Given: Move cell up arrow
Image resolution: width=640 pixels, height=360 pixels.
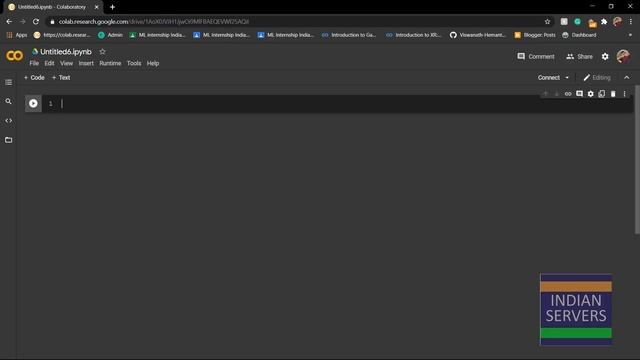Looking at the screenshot, I should [x=545, y=94].
